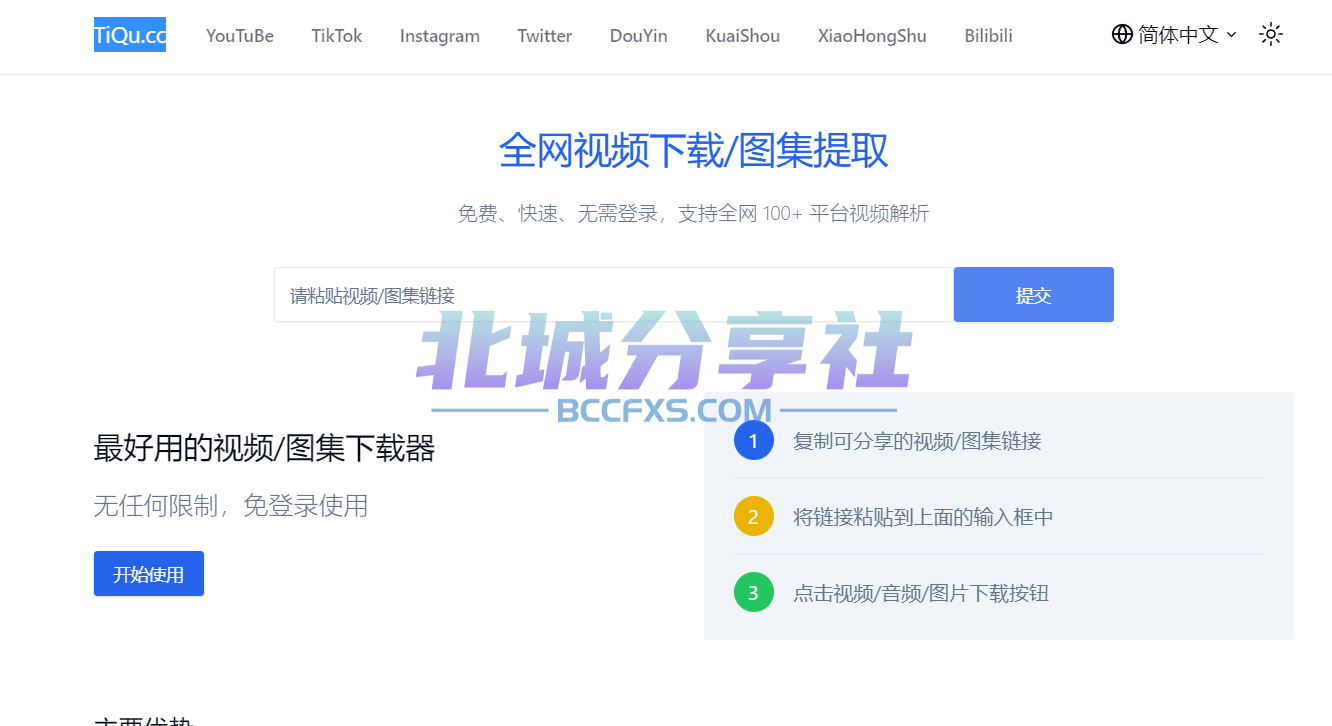
Task: Open the DouYin nav link
Action: pyautogui.click(x=639, y=36)
